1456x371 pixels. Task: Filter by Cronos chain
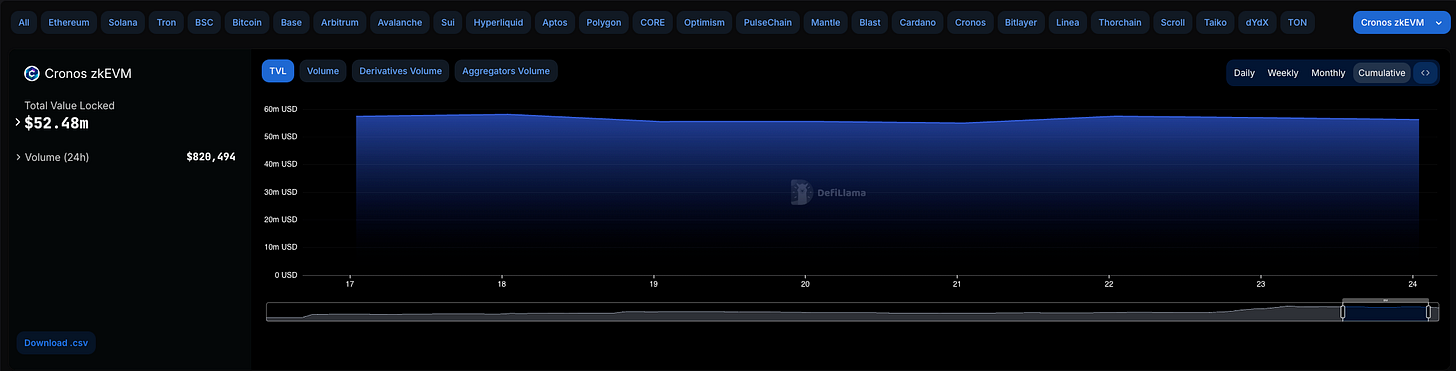pos(970,22)
